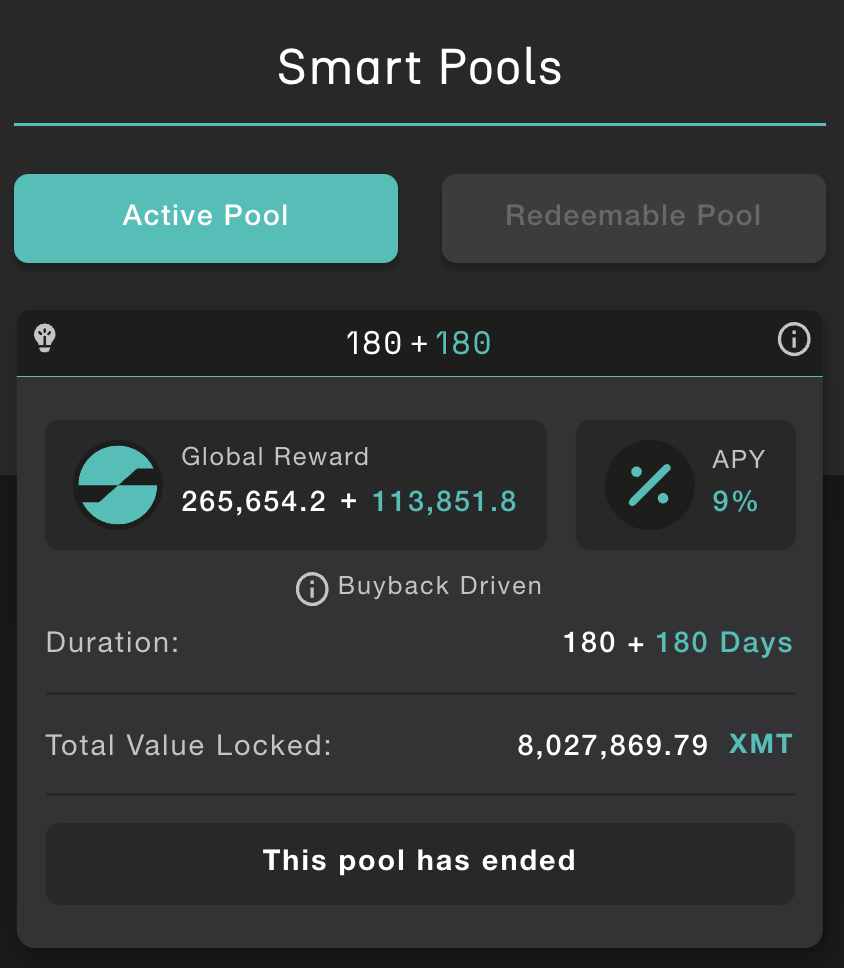The width and height of the screenshot is (844, 968).
Task: Click This pool has ended button
Action: 420,864
